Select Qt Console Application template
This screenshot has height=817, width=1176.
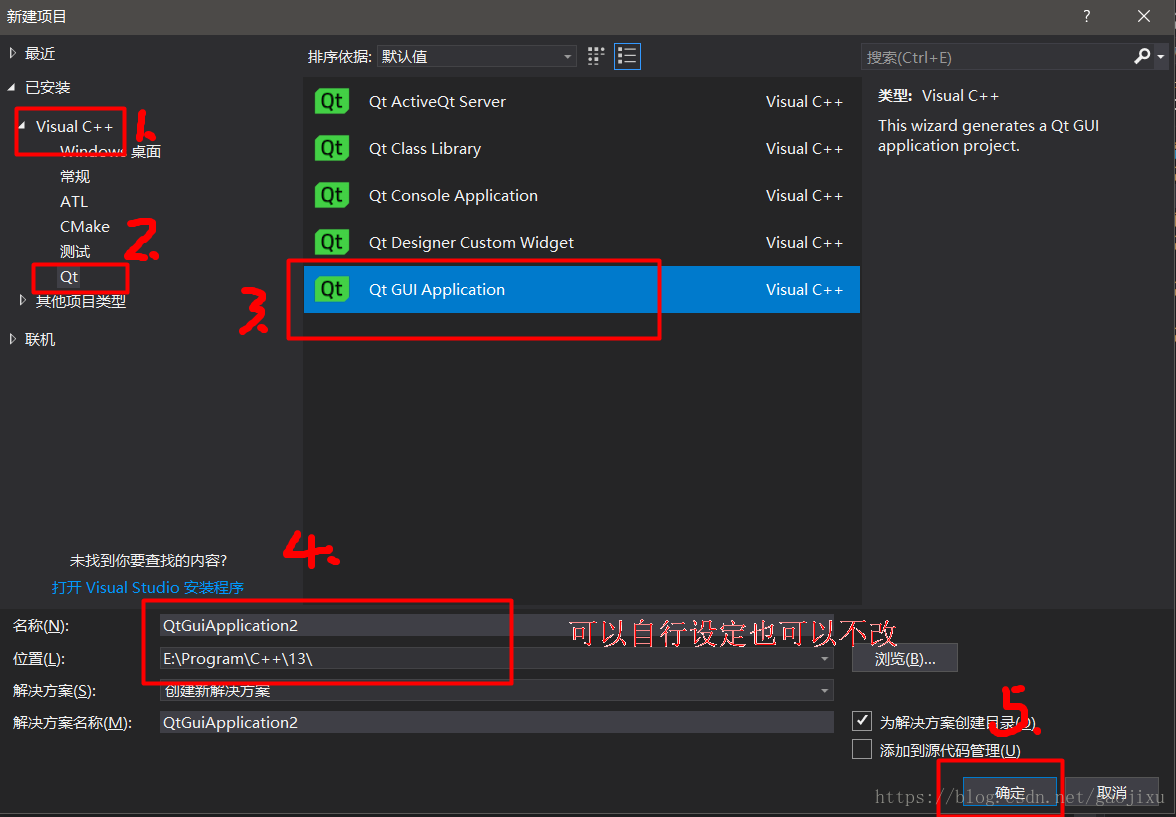pyautogui.click(x=581, y=196)
